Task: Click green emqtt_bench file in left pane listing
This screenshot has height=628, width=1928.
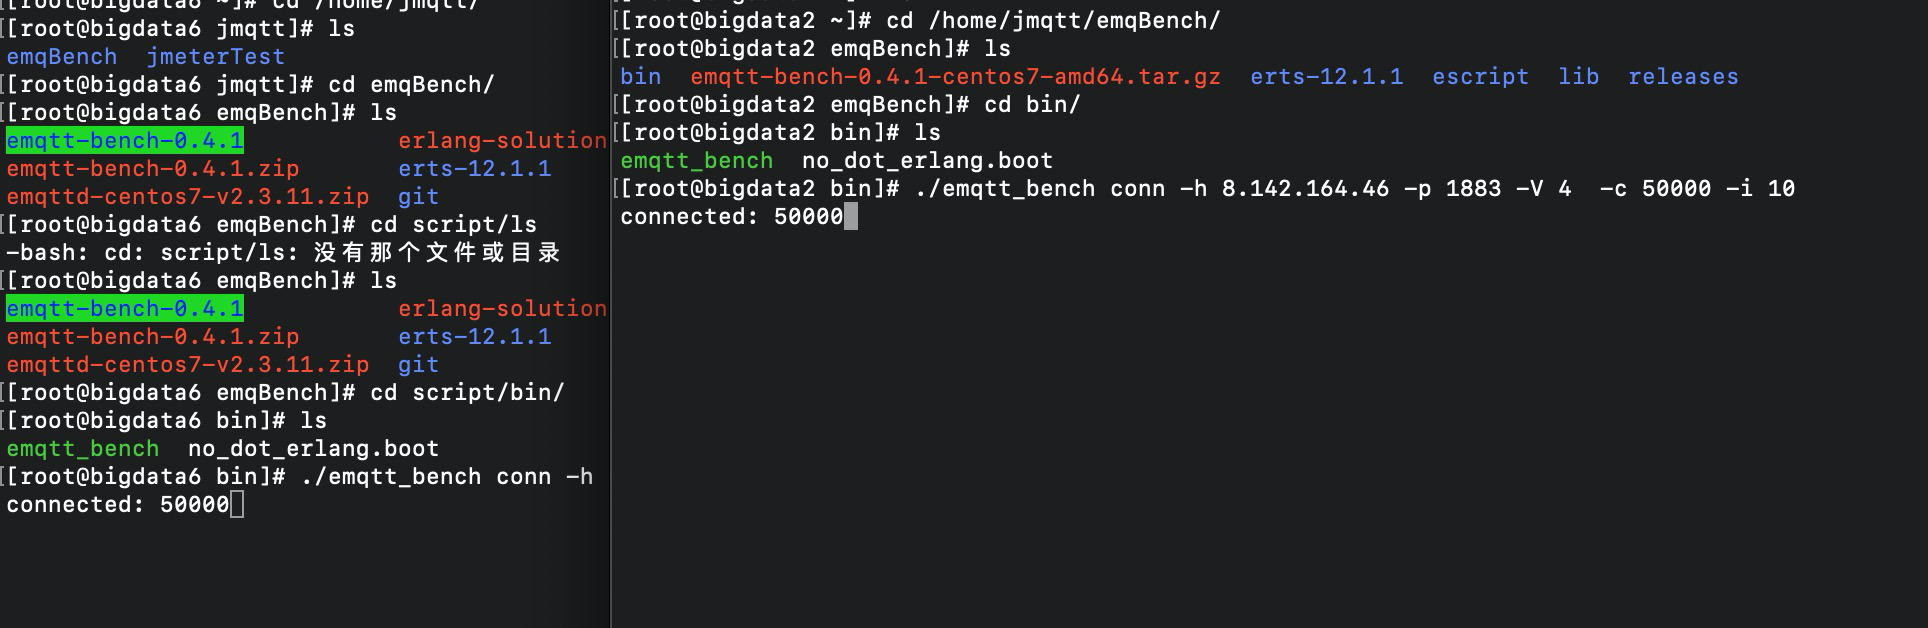Action: [x=82, y=449]
